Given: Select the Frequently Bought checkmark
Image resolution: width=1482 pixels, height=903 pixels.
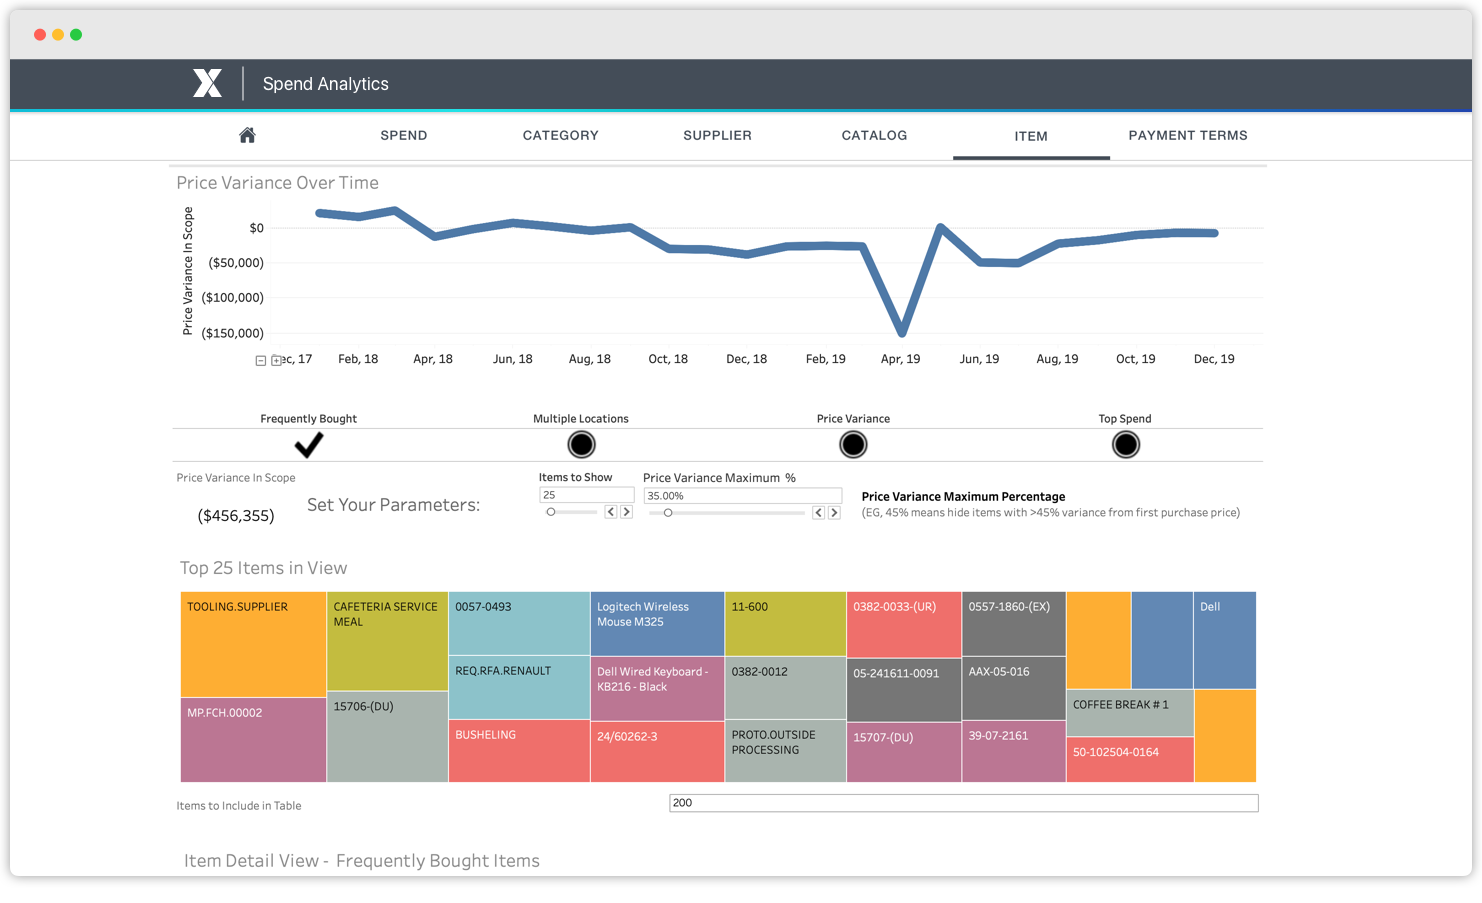Looking at the screenshot, I should (309, 444).
